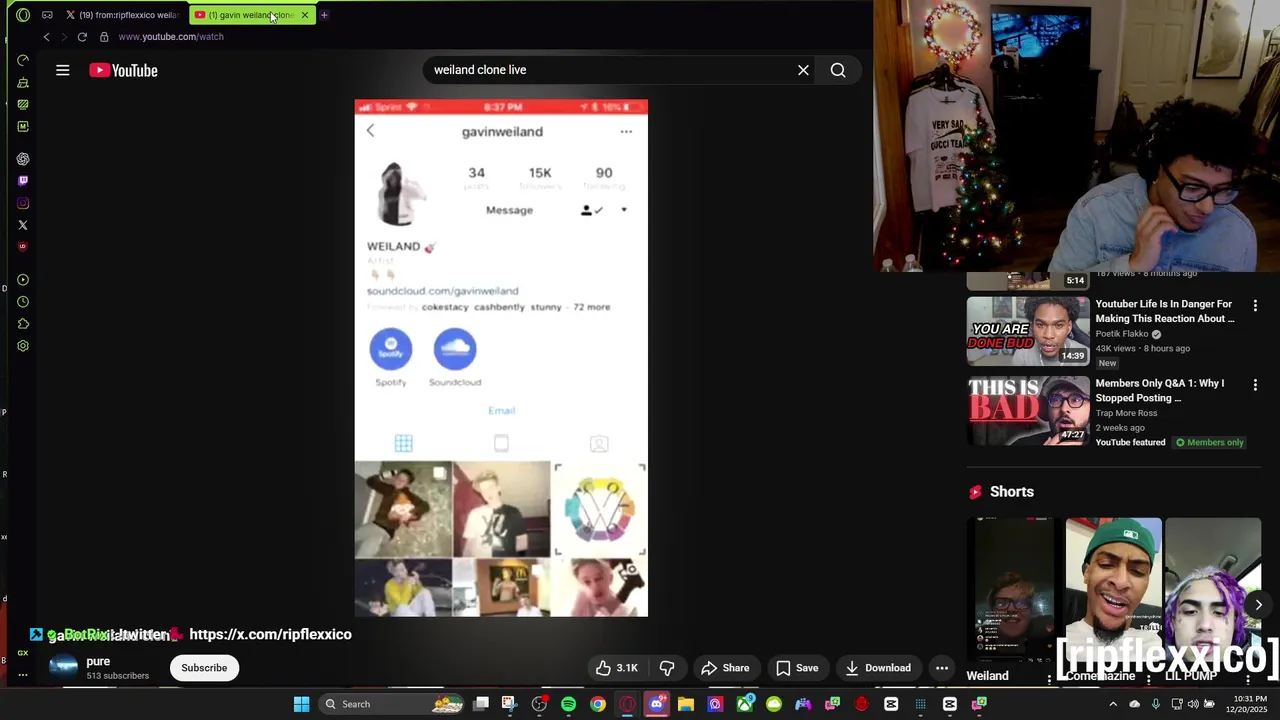The width and height of the screenshot is (1280, 720).
Task: Open the YouTube hamburger guide menu
Action: pos(62,70)
